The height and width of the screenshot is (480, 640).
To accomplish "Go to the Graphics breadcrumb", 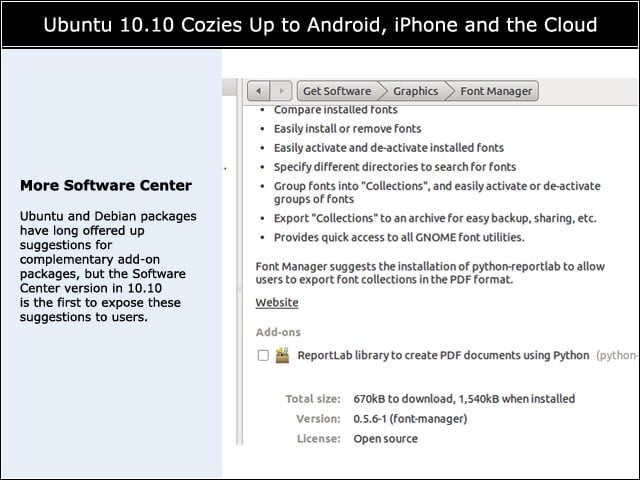I will 416,91.
